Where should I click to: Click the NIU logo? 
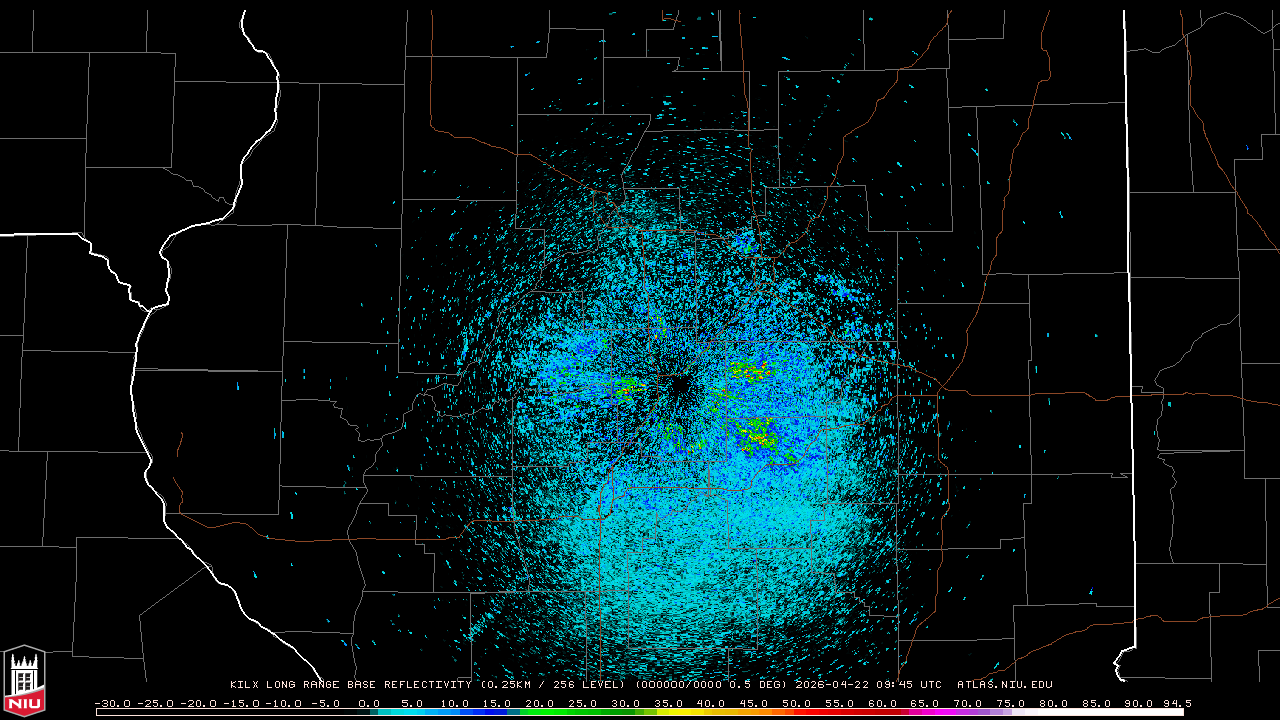pos(24,682)
